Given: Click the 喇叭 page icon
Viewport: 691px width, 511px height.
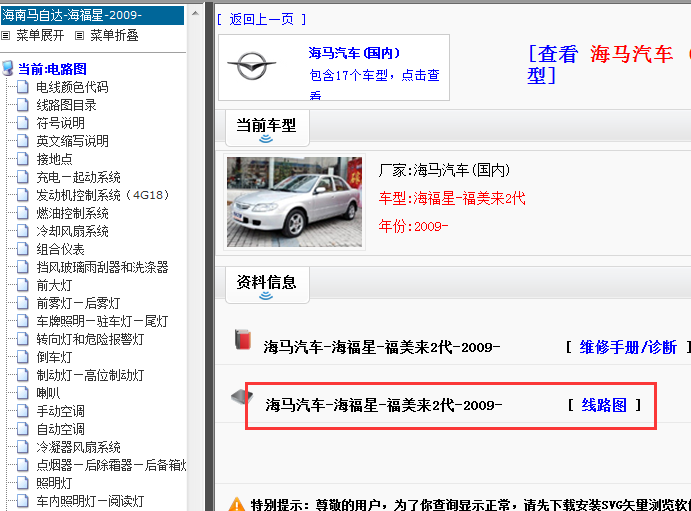Looking at the screenshot, I should 22,393.
